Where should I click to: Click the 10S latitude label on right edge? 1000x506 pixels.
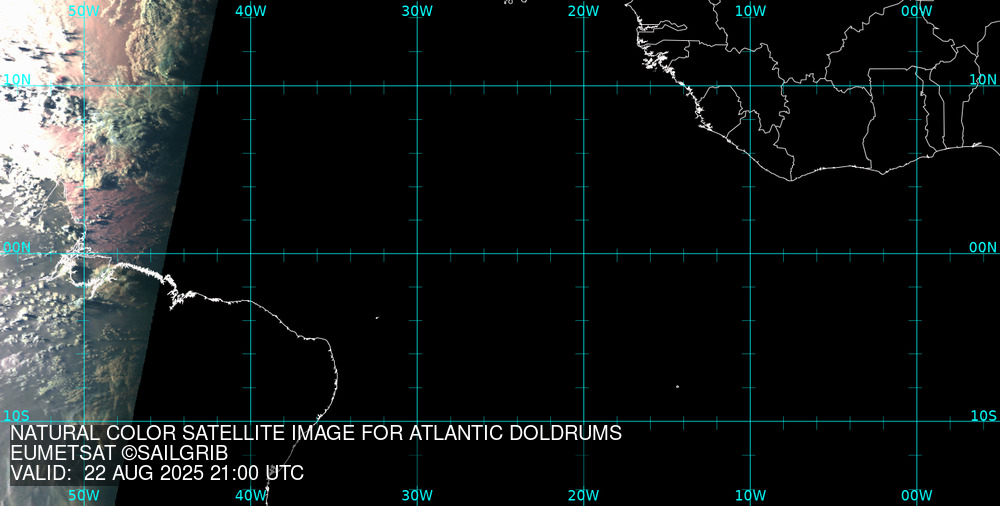click(983, 415)
